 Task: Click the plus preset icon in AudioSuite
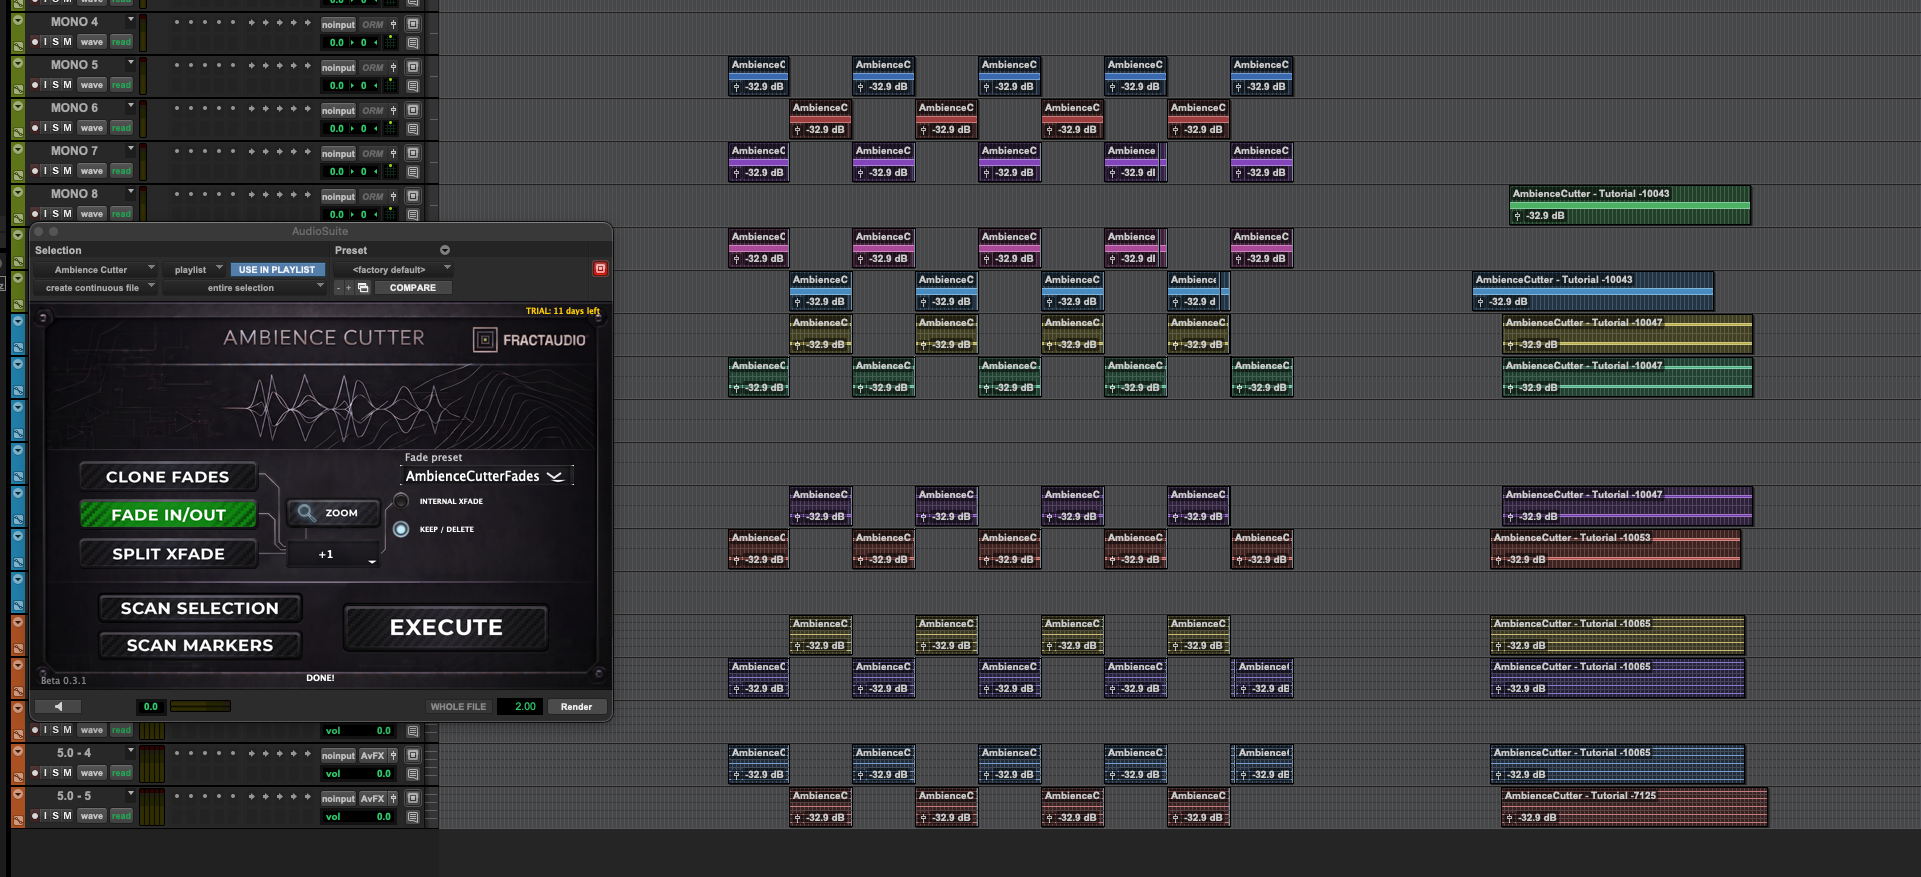[x=348, y=288]
